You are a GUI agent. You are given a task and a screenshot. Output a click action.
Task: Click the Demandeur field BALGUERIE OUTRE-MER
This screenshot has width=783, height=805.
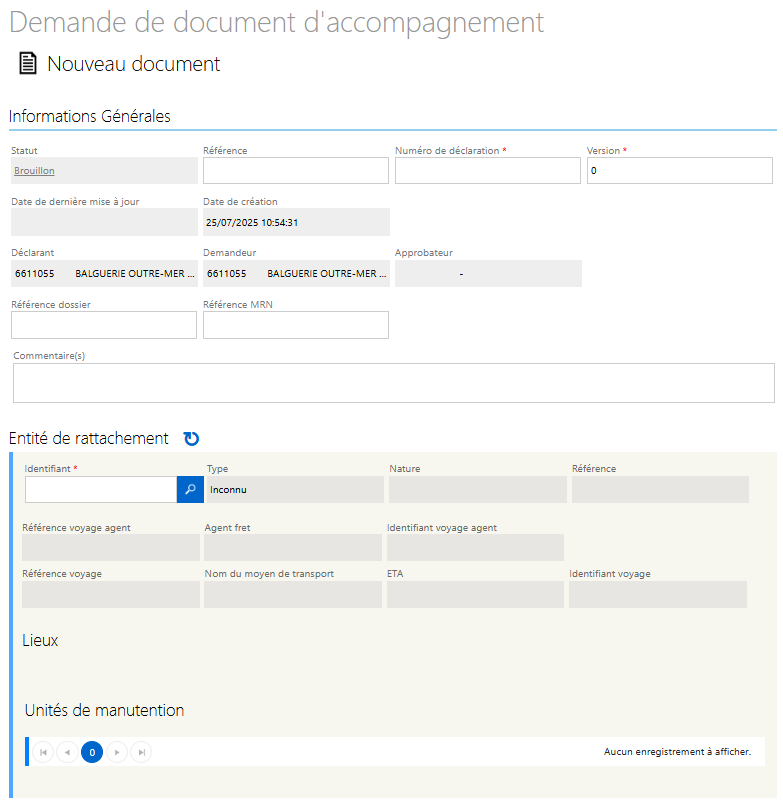[295, 273]
